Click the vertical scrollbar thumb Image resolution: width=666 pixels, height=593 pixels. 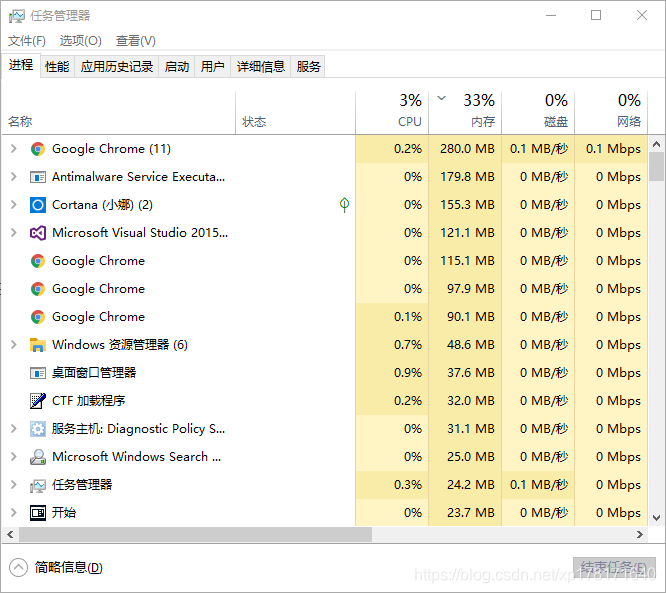(656, 167)
